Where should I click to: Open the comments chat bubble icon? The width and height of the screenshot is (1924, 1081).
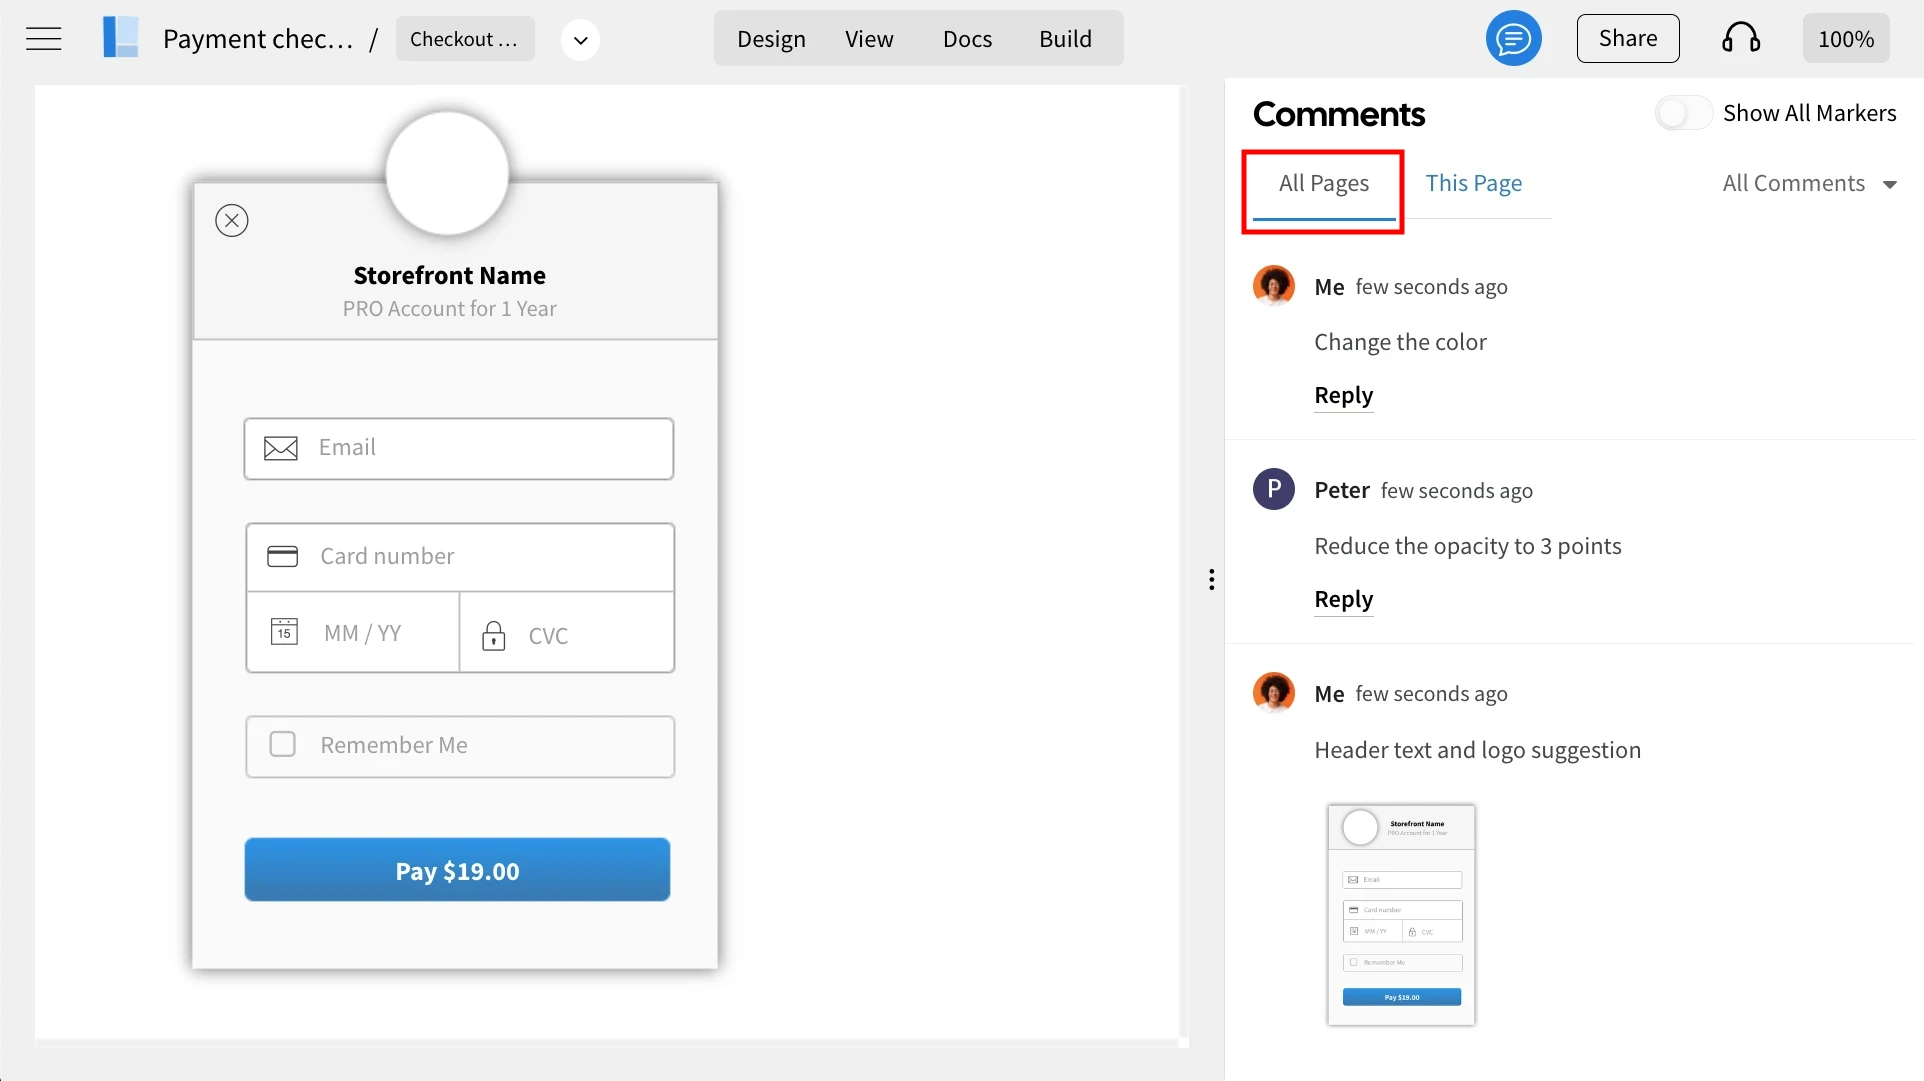pos(1513,39)
